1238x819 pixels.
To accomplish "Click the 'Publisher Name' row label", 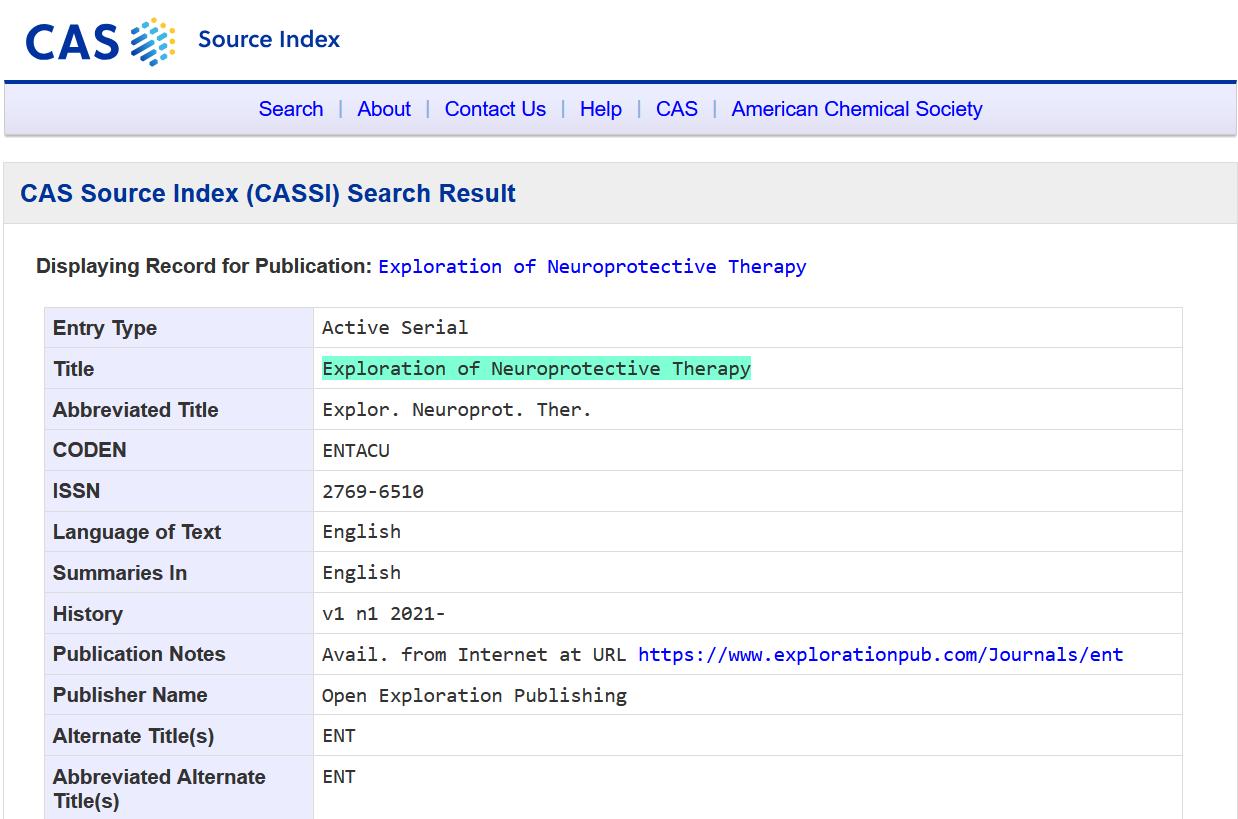I will click(130, 695).
